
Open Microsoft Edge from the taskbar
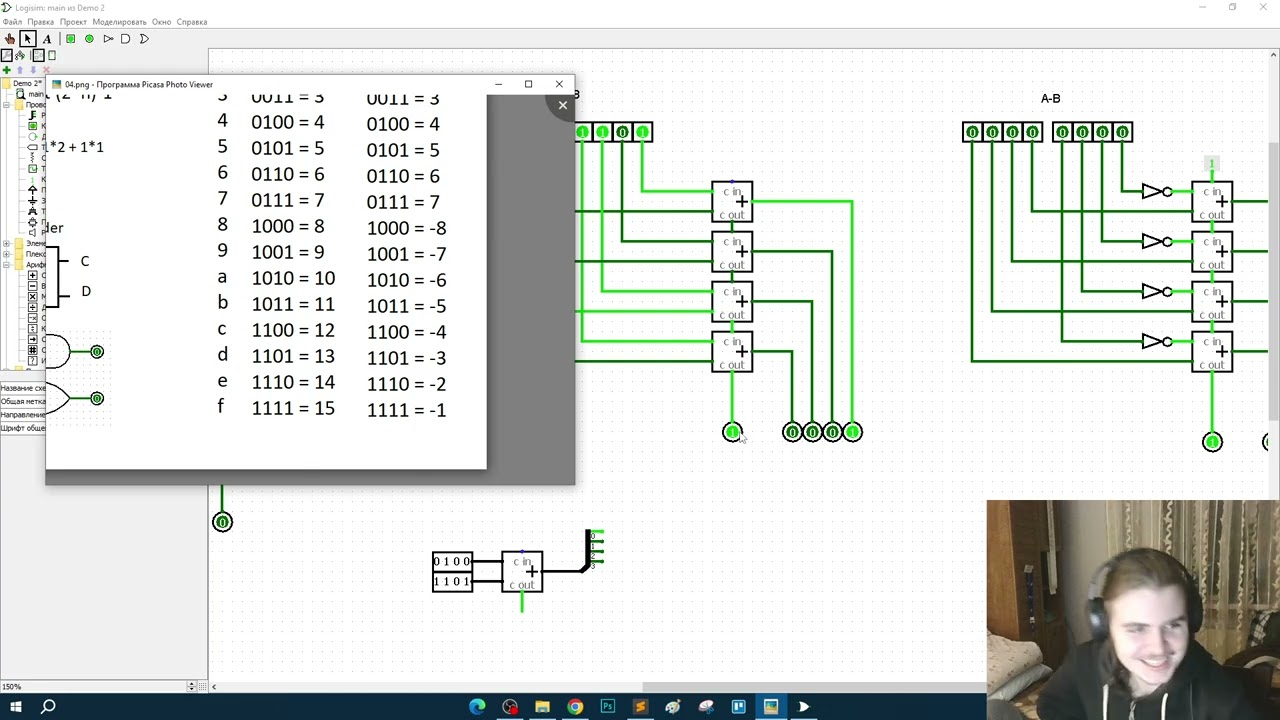coord(477,707)
